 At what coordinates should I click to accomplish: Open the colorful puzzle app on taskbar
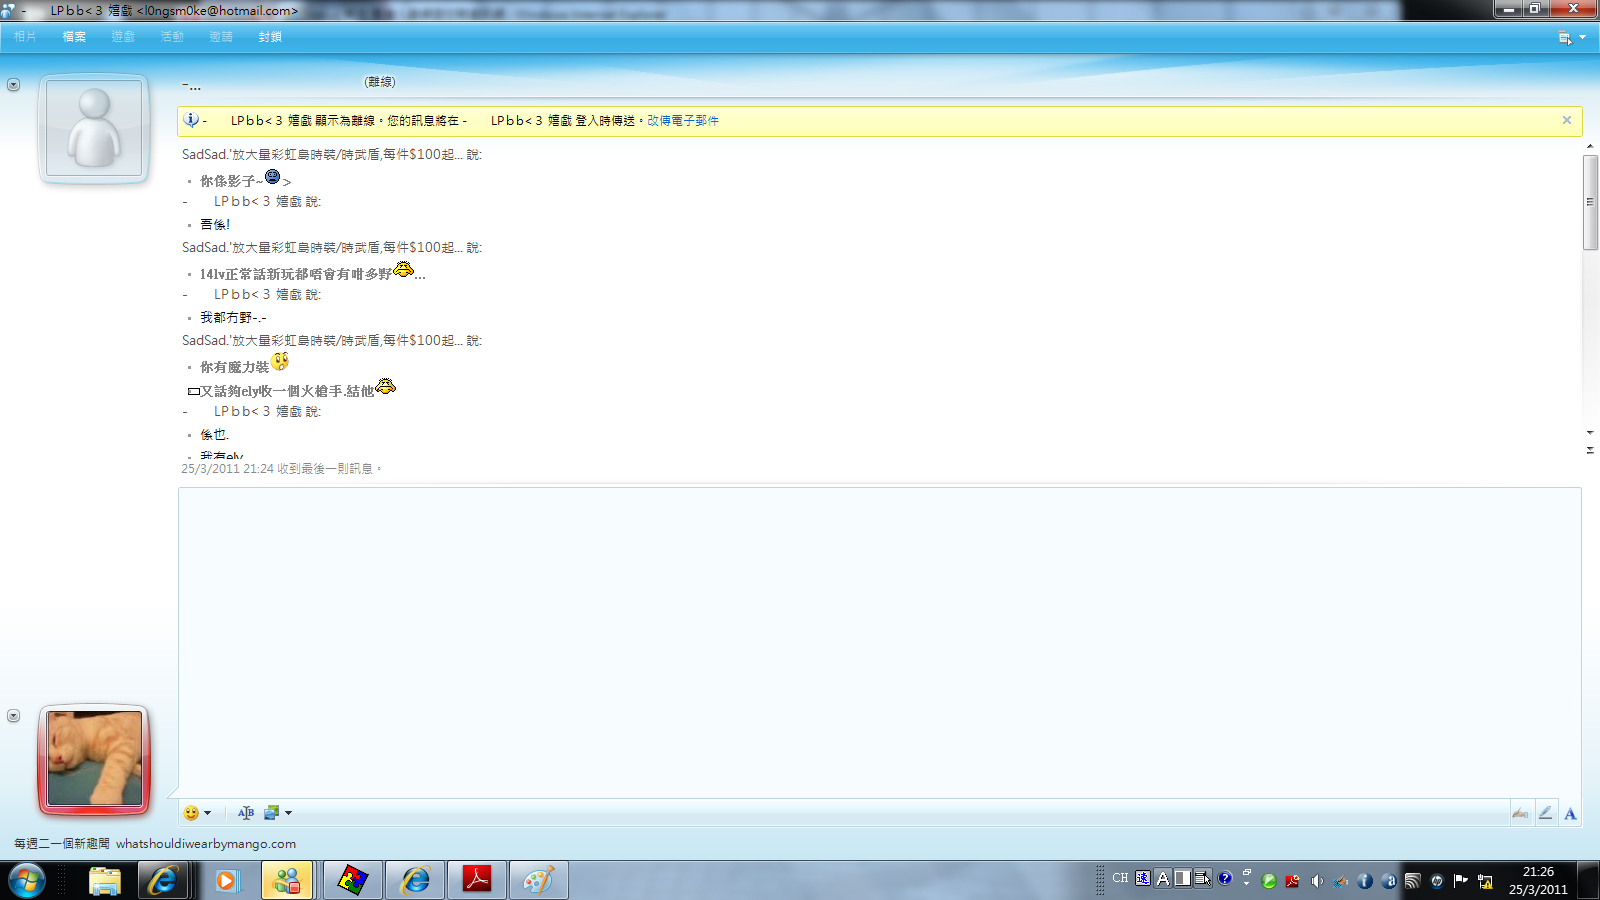(352, 881)
